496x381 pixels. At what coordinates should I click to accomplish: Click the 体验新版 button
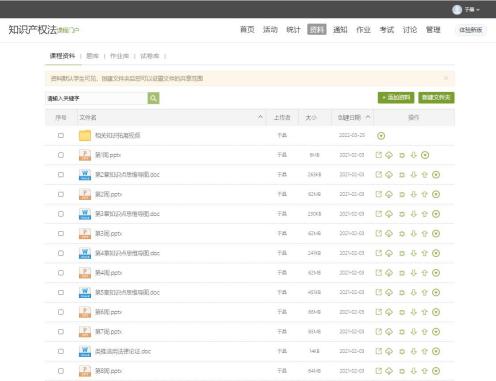click(x=471, y=30)
